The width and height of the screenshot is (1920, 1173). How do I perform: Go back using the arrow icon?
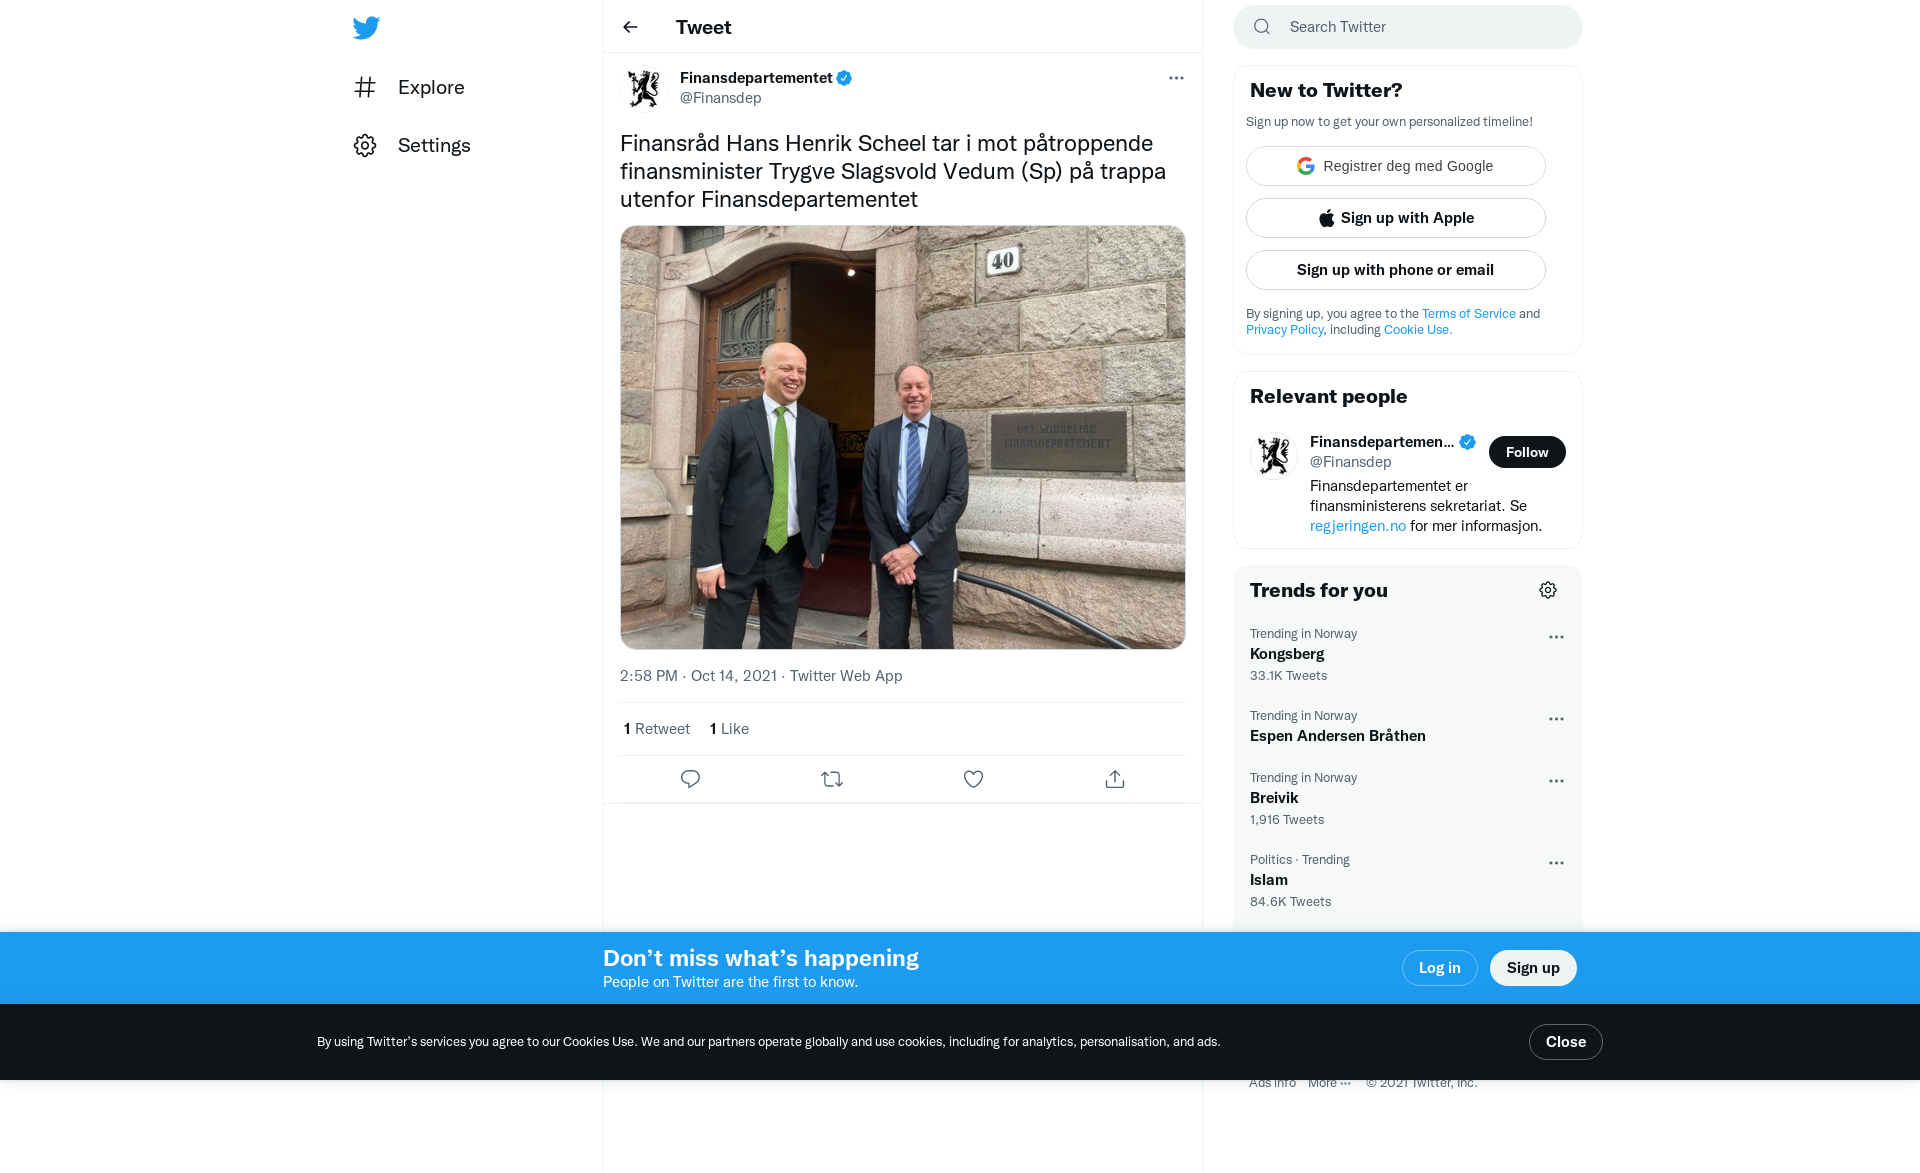pyautogui.click(x=630, y=27)
